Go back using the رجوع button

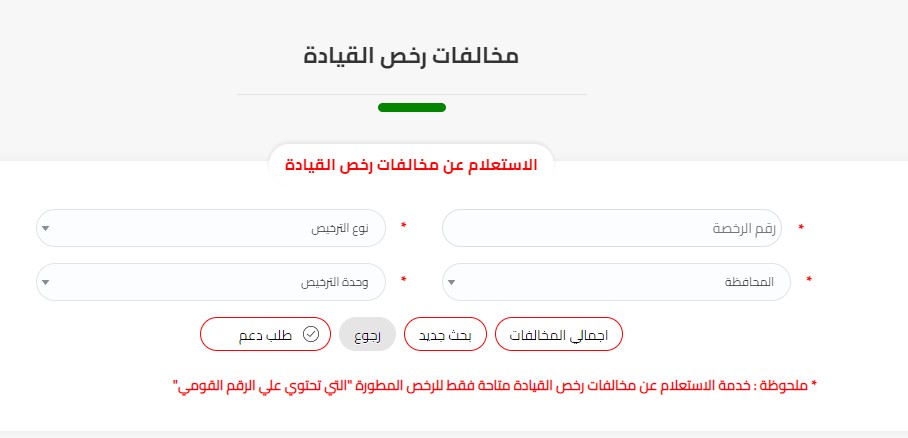(368, 335)
